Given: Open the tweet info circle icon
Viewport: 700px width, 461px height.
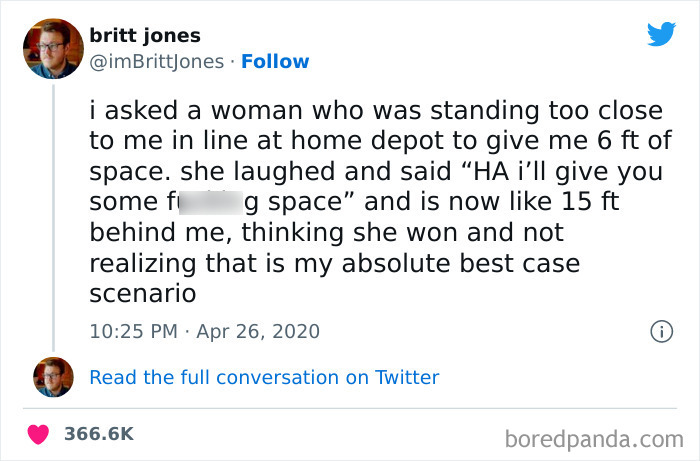Looking at the screenshot, I should coord(660,330).
